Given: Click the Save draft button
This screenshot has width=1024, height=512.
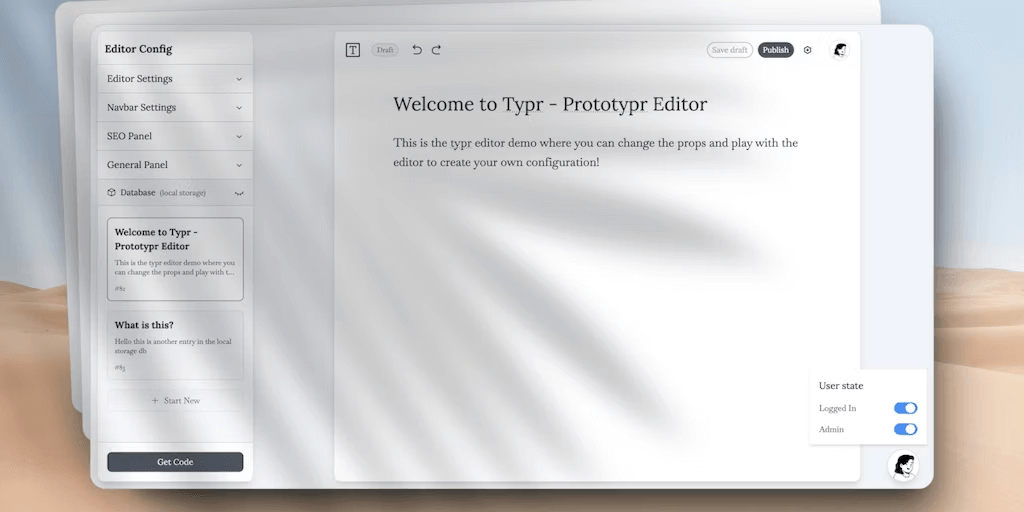Looking at the screenshot, I should [x=730, y=50].
